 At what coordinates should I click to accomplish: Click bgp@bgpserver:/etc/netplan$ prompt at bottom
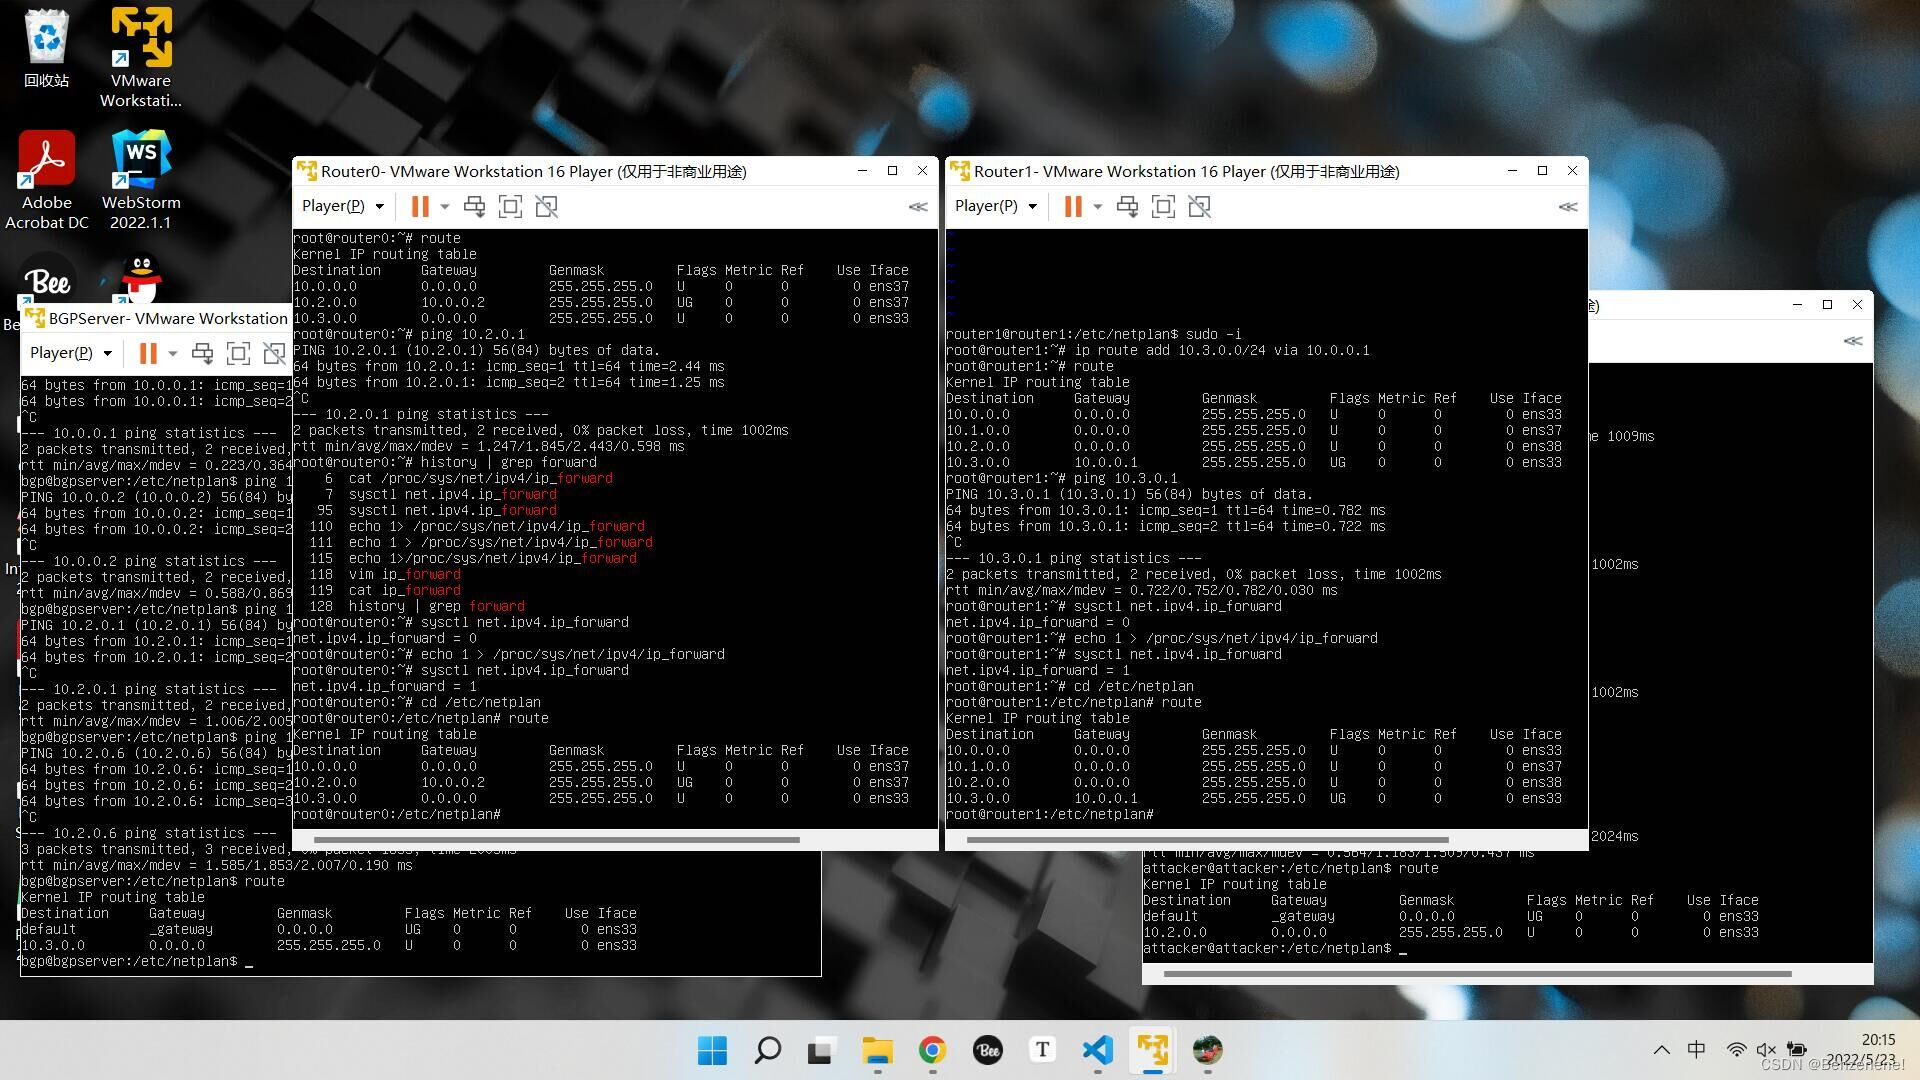tap(130, 961)
